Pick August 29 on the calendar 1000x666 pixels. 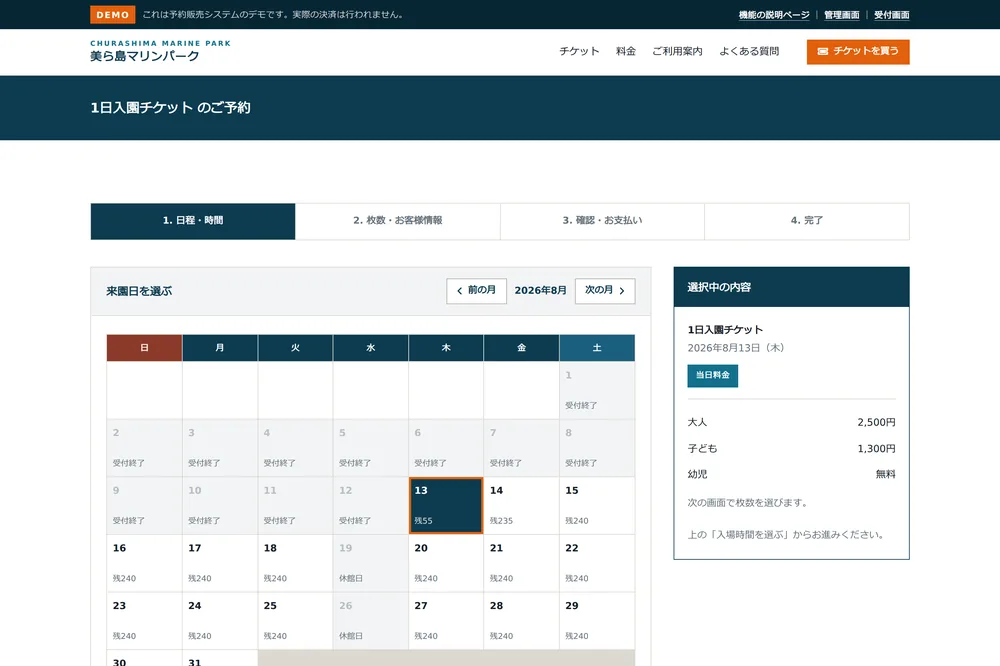(597, 621)
